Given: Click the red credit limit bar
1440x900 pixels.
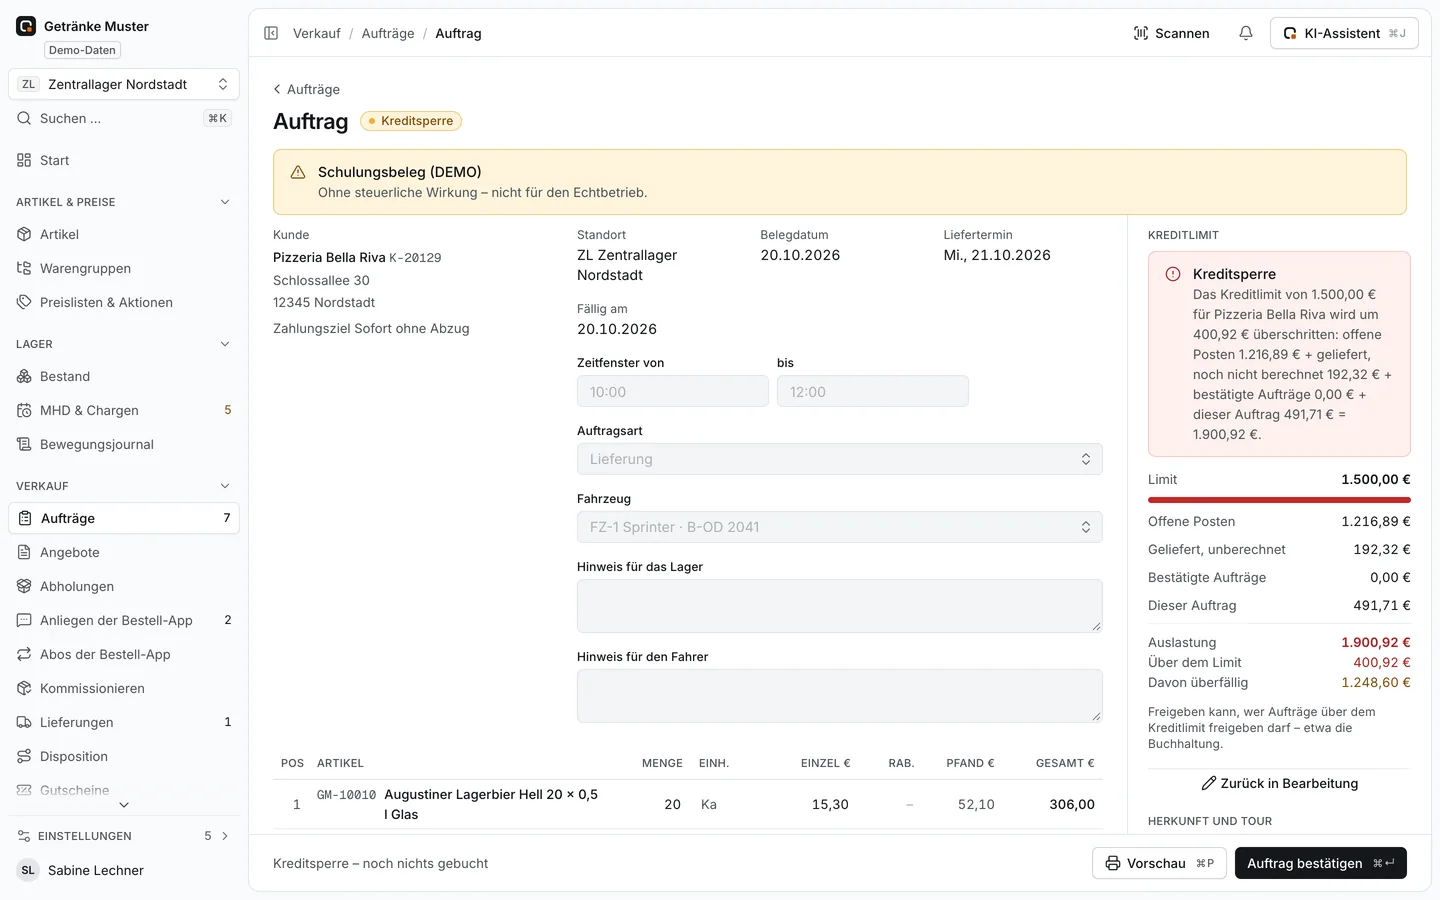Looking at the screenshot, I should coord(1279,499).
